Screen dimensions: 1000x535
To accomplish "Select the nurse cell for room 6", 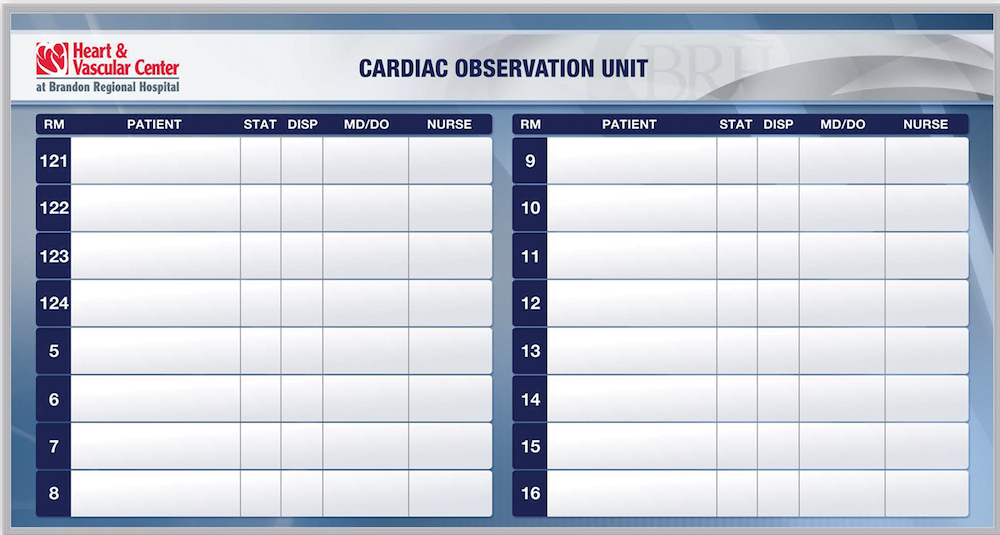I will (x=450, y=399).
